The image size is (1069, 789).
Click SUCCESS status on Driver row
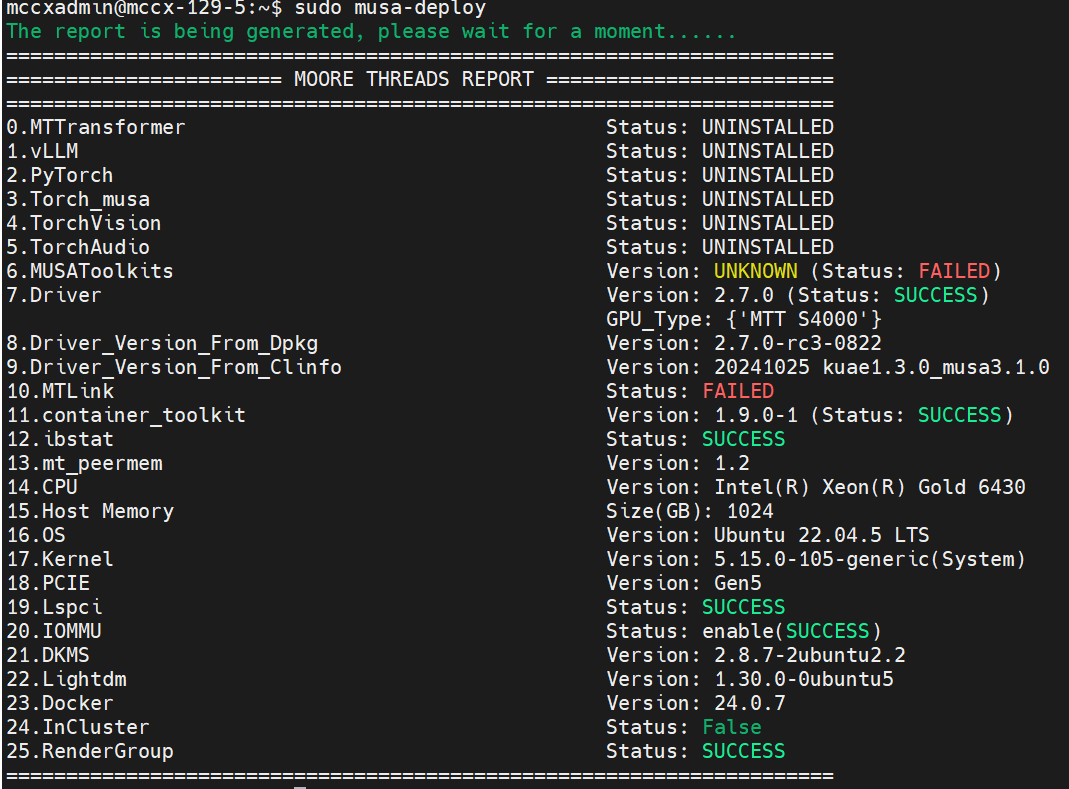pyautogui.click(x=935, y=295)
